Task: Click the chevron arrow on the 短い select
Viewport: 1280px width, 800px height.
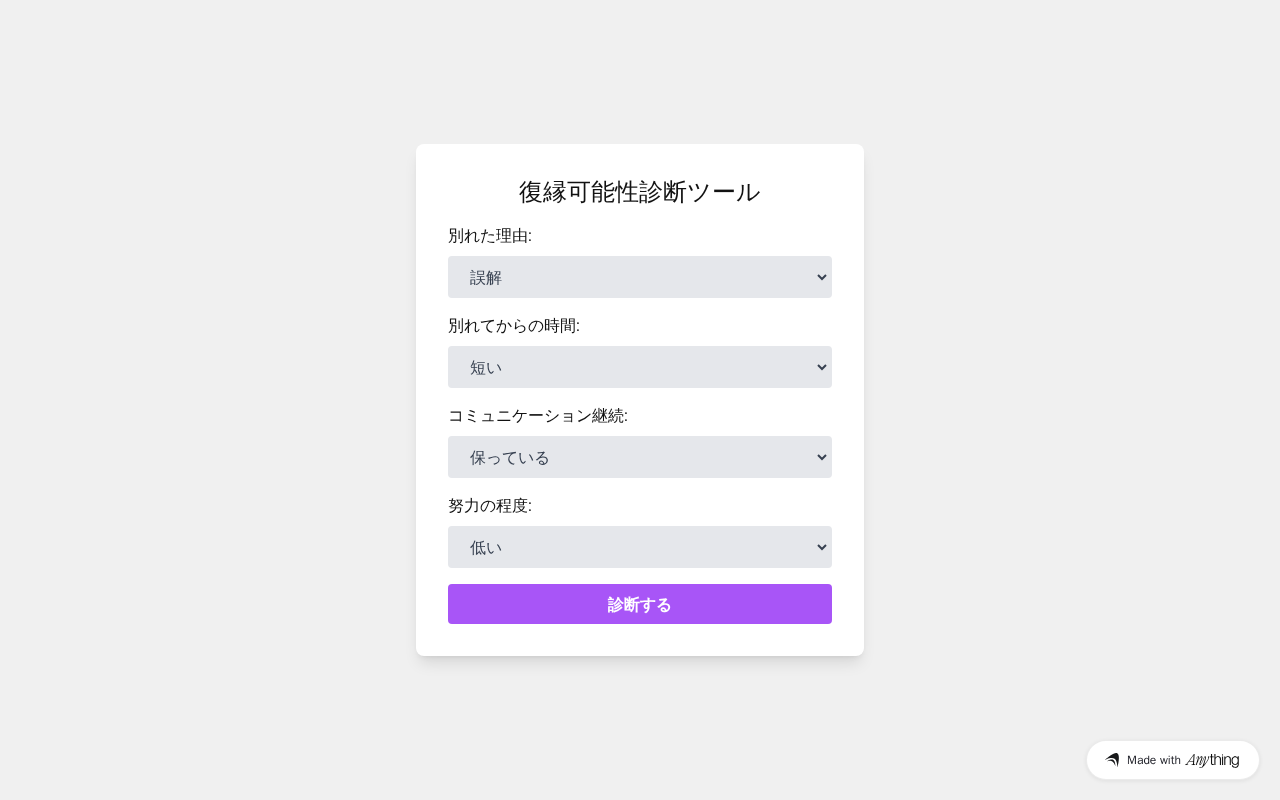Action: point(822,367)
